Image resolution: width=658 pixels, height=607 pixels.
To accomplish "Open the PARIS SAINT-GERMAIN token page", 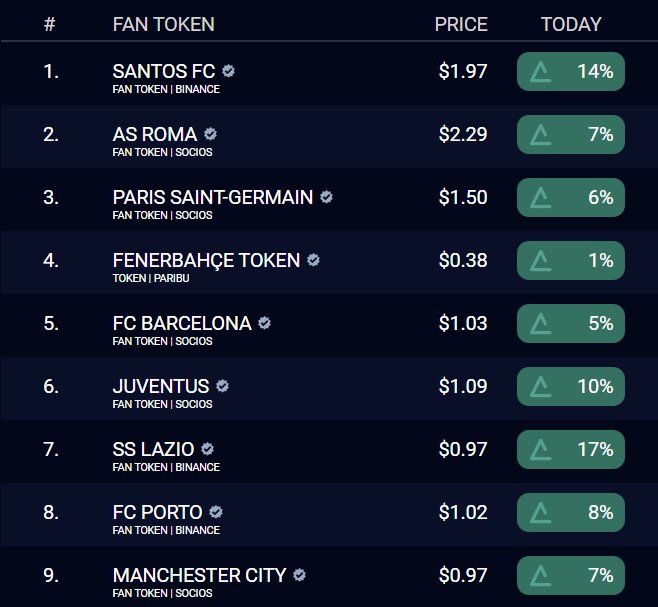I will click(x=213, y=197).
